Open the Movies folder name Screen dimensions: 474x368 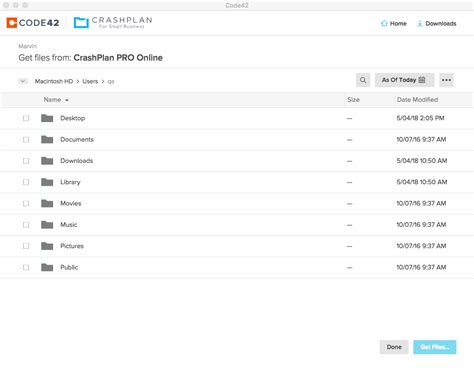click(x=70, y=204)
